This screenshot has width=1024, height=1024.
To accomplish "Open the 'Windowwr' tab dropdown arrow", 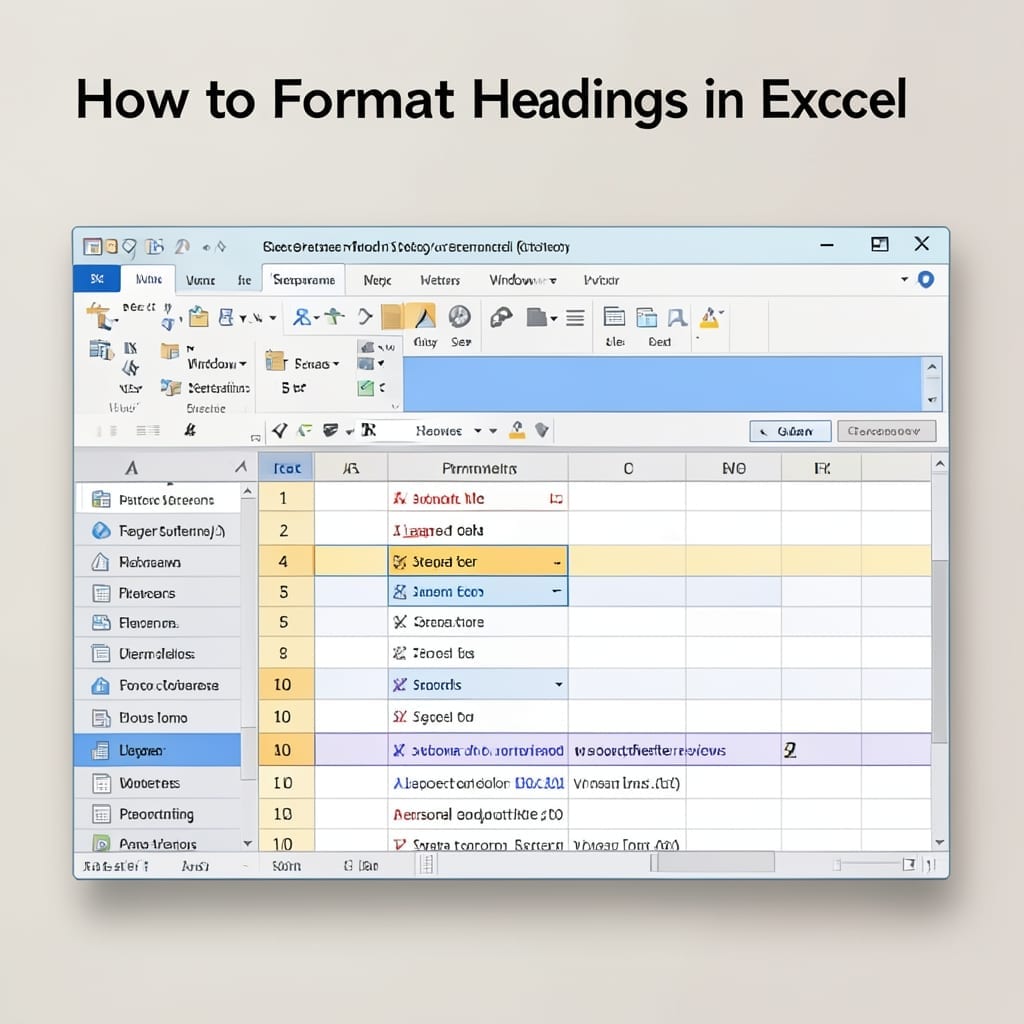I will (553, 281).
